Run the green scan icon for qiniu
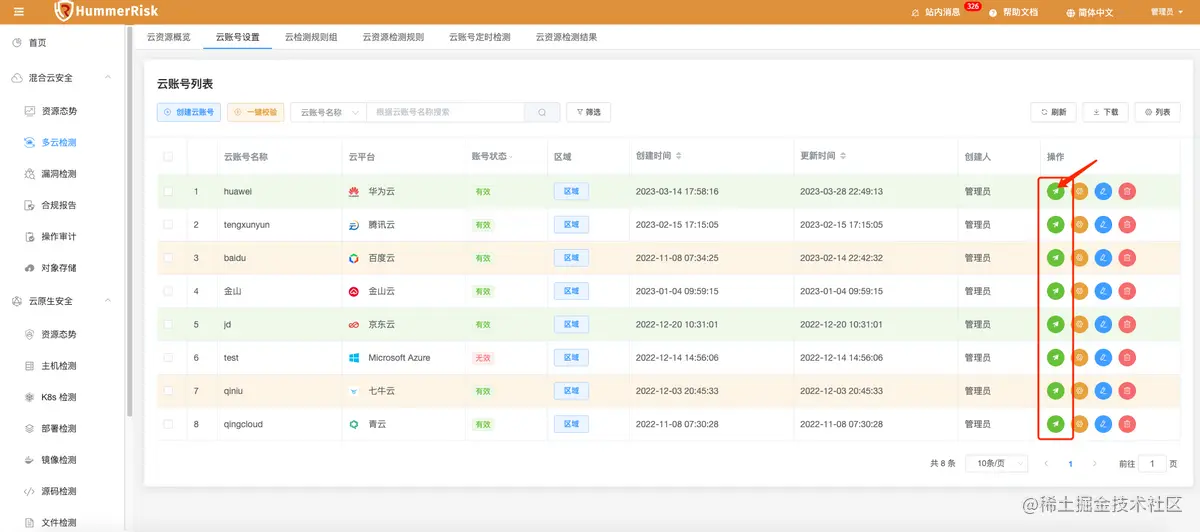The width and height of the screenshot is (1200, 532). pyautogui.click(x=1055, y=391)
